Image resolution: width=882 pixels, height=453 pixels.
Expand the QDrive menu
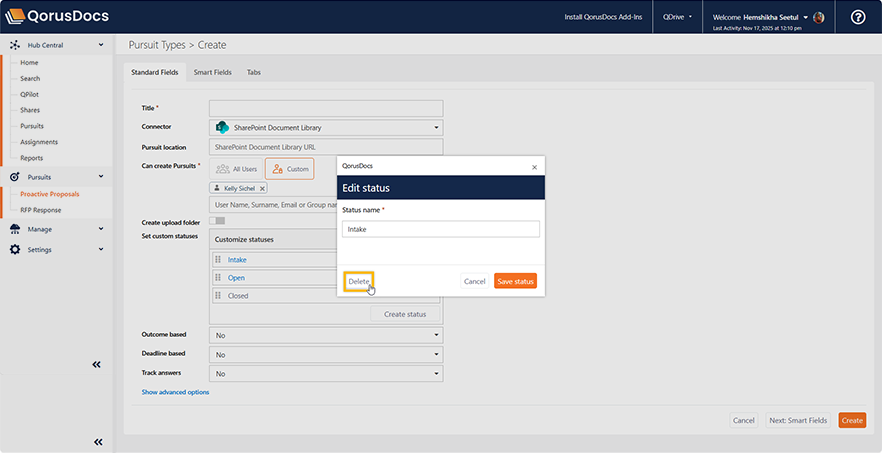point(679,17)
